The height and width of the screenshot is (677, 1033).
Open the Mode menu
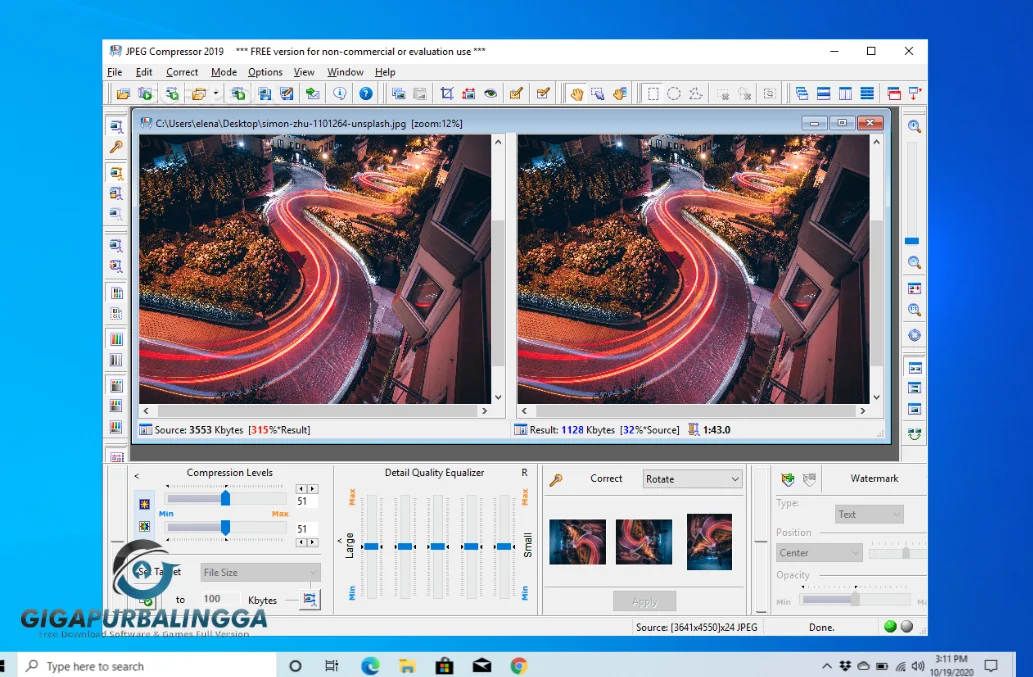coord(223,72)
